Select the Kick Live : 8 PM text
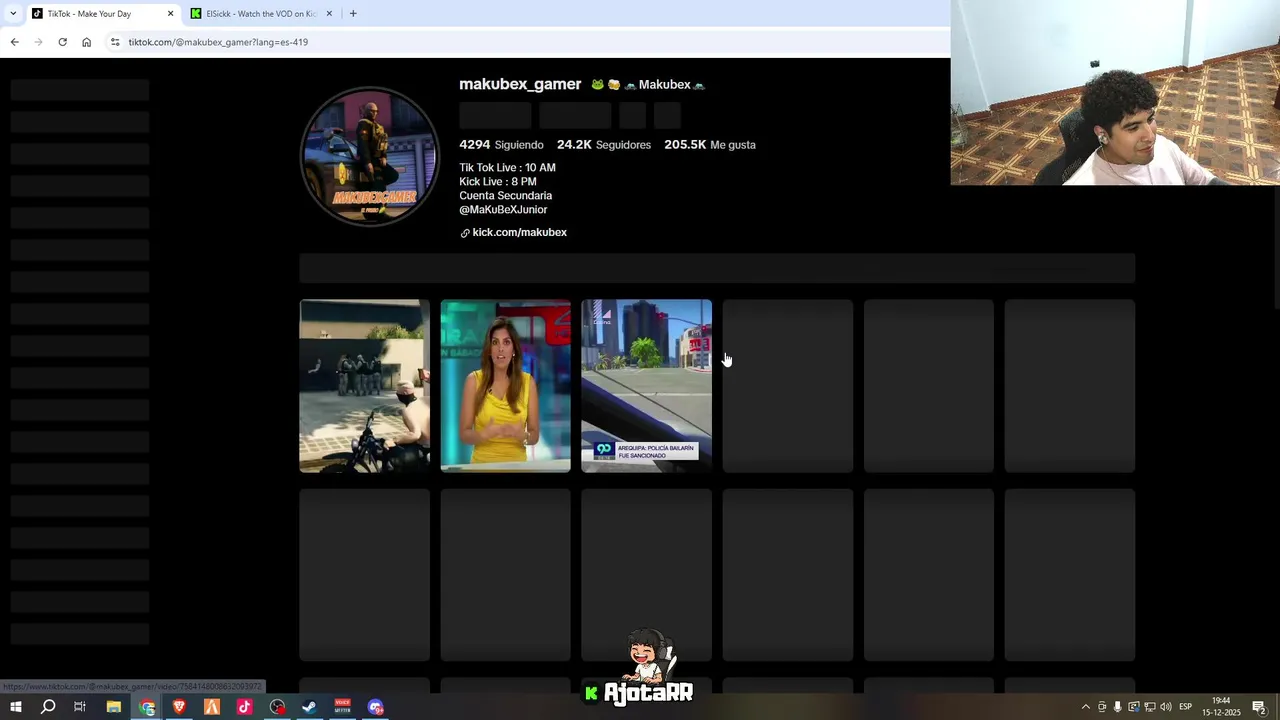Viewport: 1280px width, 720px height. [498, 182]
